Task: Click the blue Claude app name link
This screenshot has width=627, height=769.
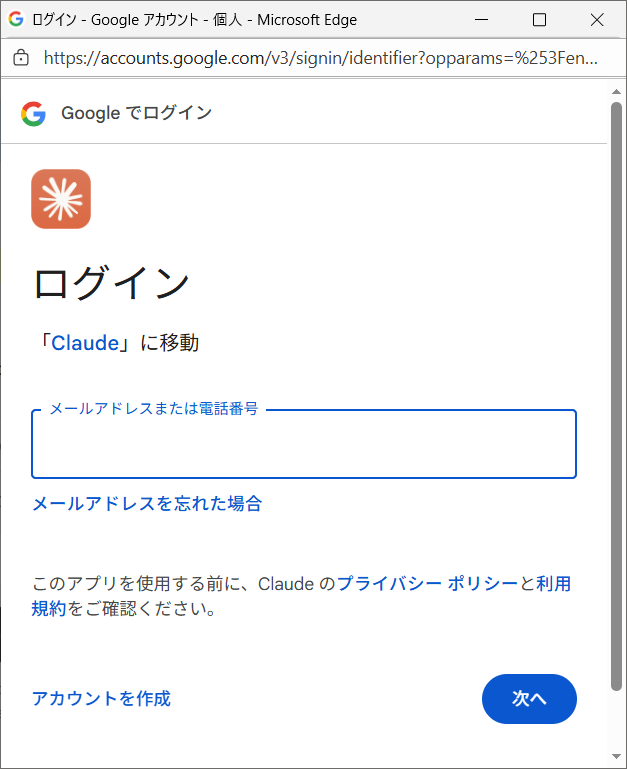Action: coord(86,343)
